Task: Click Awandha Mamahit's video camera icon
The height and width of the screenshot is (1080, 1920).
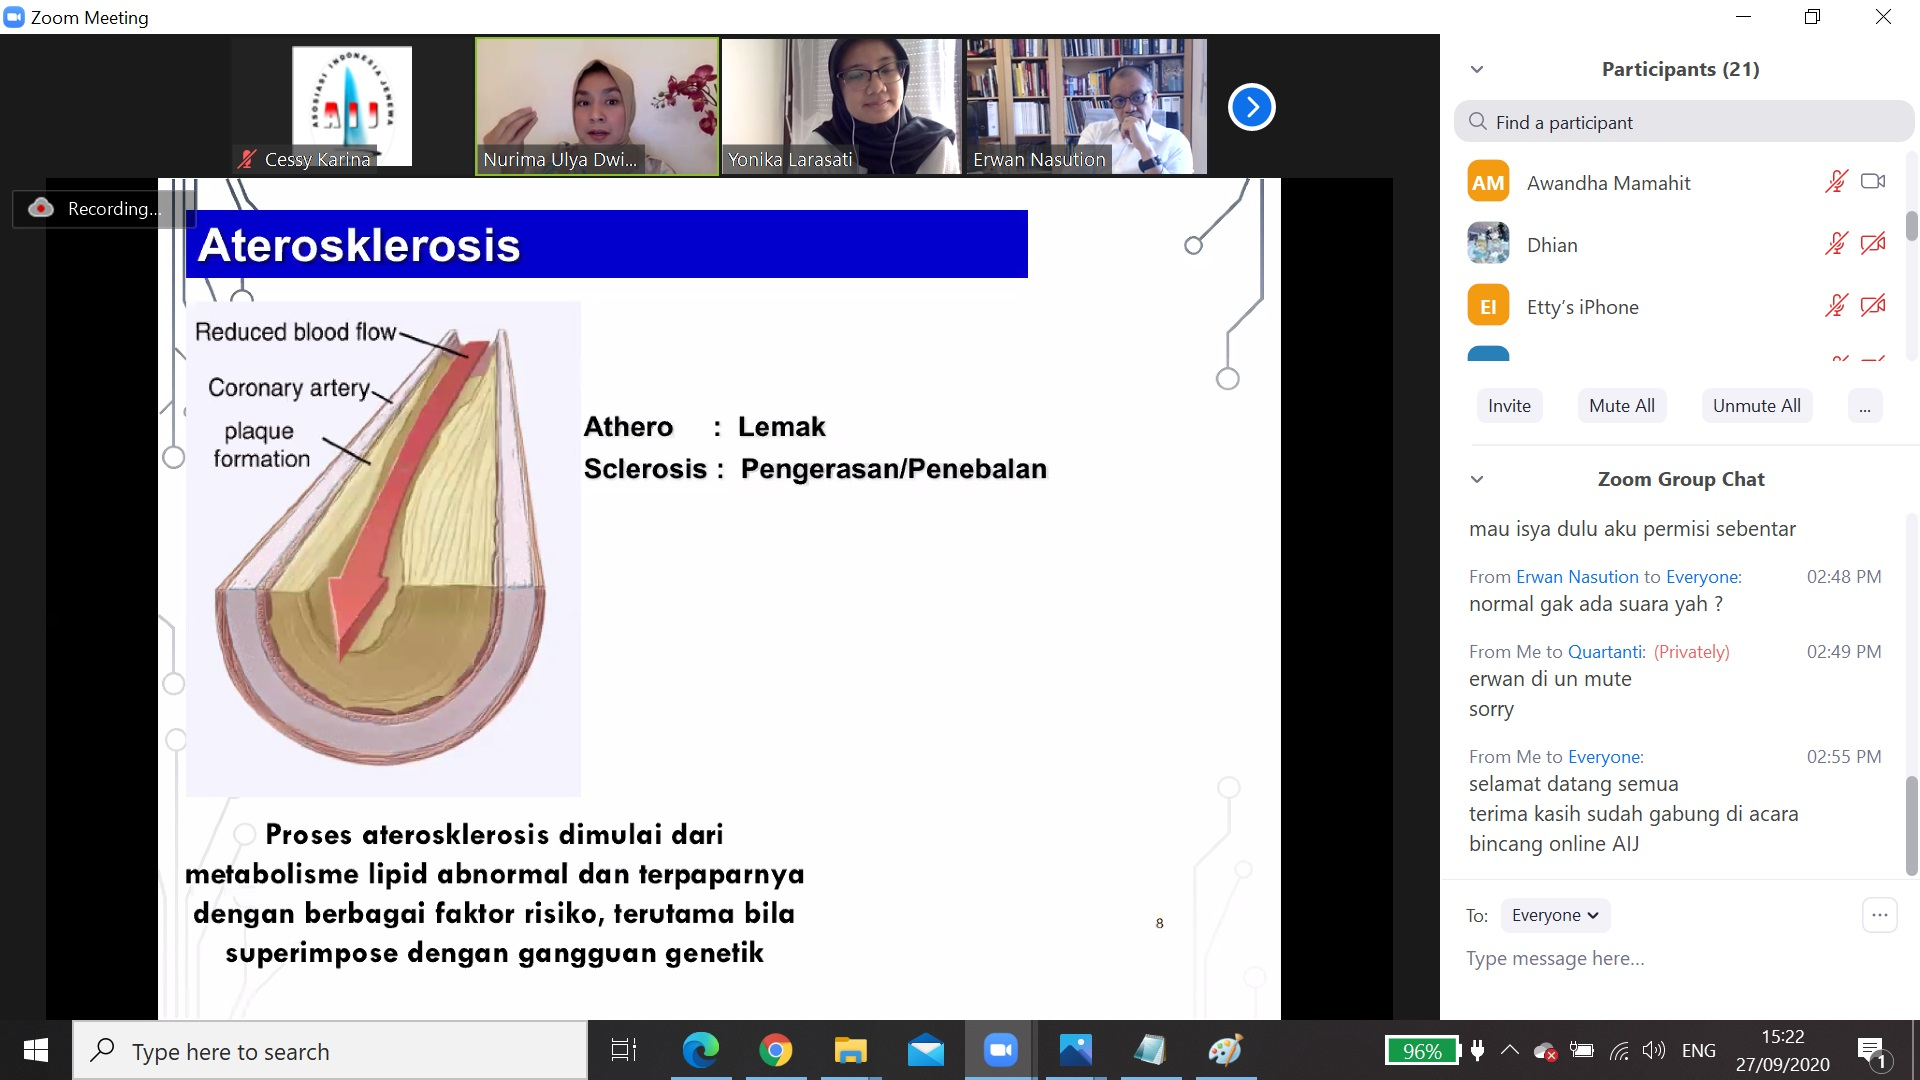Action: click(x=1873, y=182)
